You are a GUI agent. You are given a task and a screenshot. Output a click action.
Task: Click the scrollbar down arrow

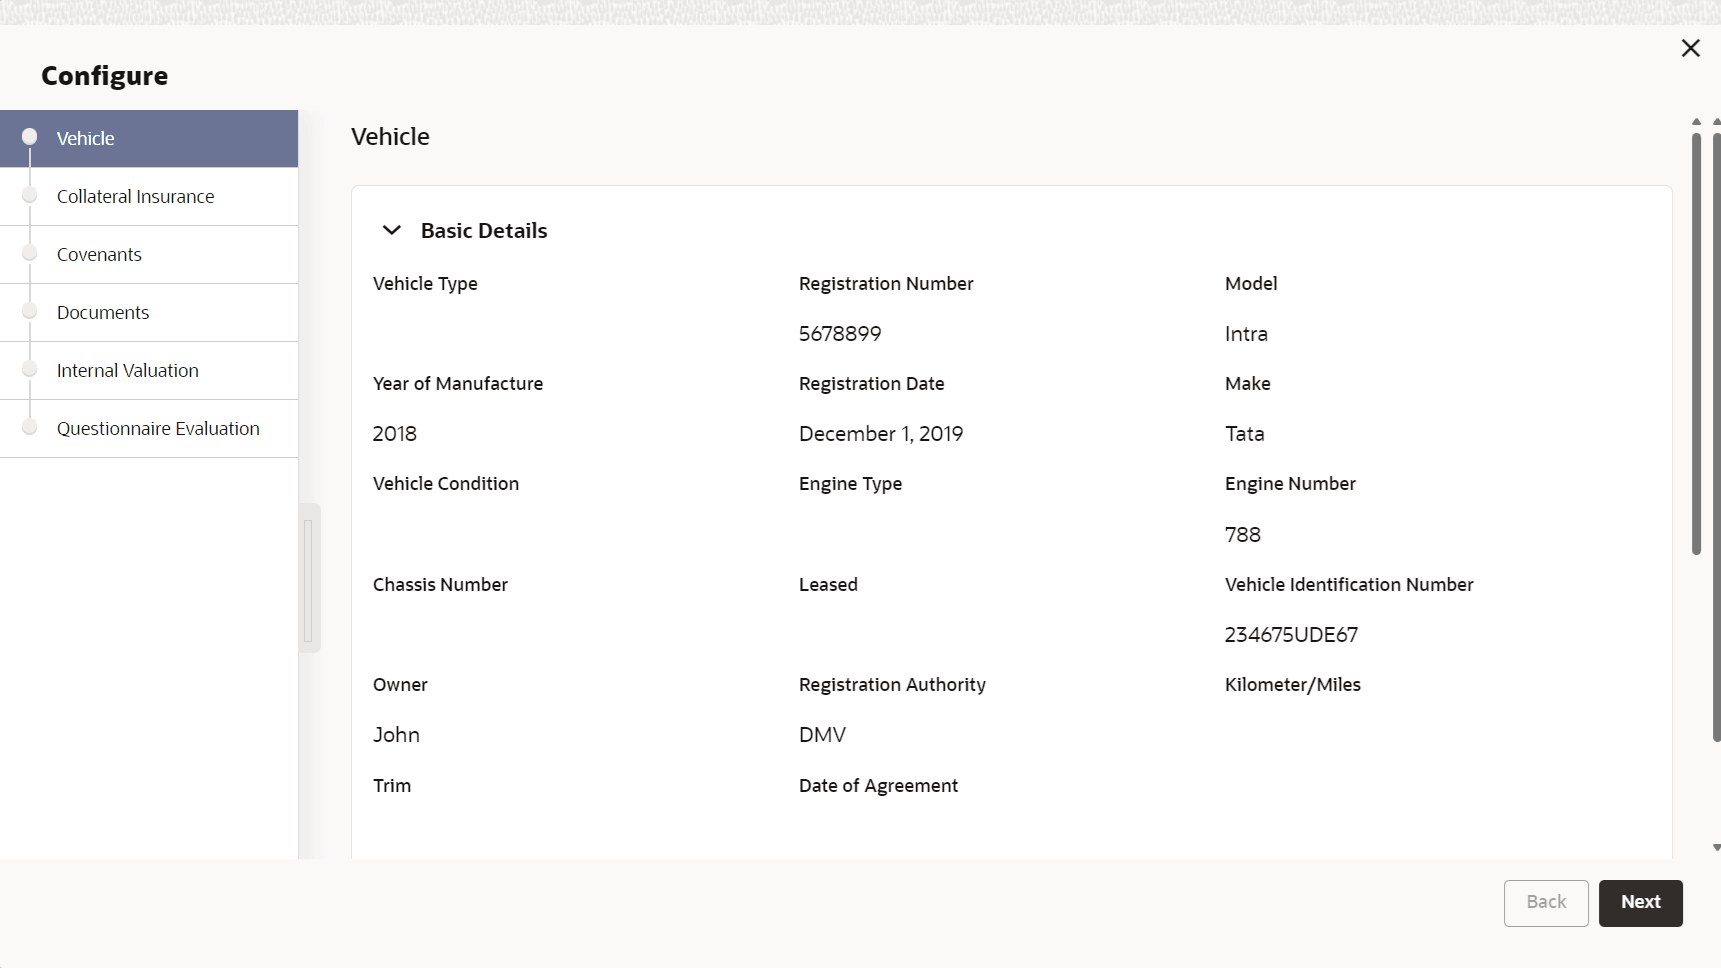pyautogui.click(x=1717, y=847)
